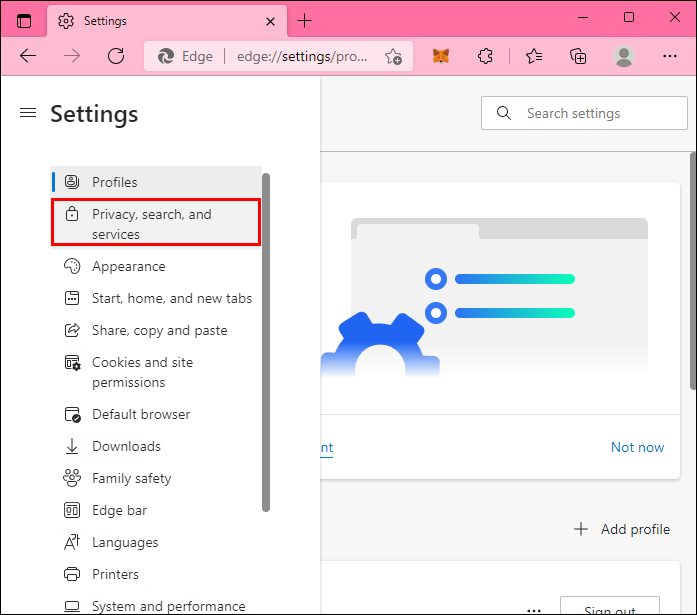The height and width of the screenshot is (615, 697).
Task: Click the Appearance palette icon
Action: (x=72, y=266)
